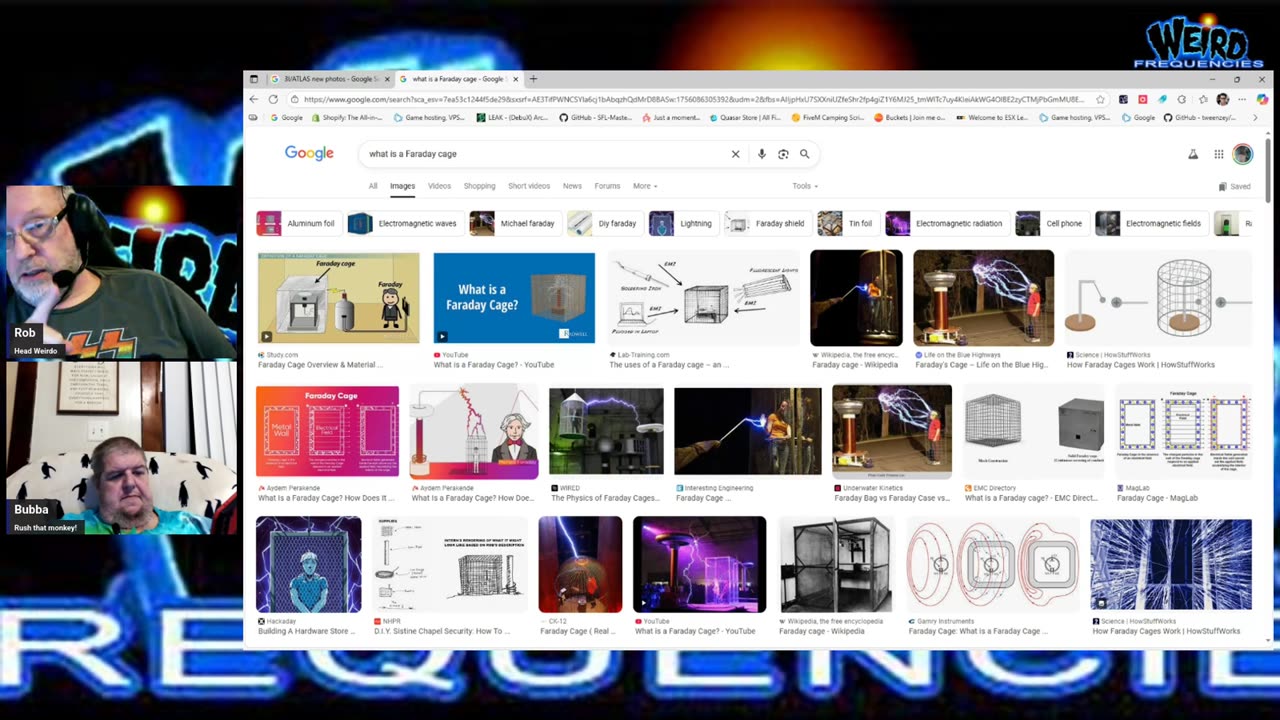The width and height of the screenshot is (1280, 720).
Task: Reload the page with the refresh icon
Action: [x=273, y=99]
